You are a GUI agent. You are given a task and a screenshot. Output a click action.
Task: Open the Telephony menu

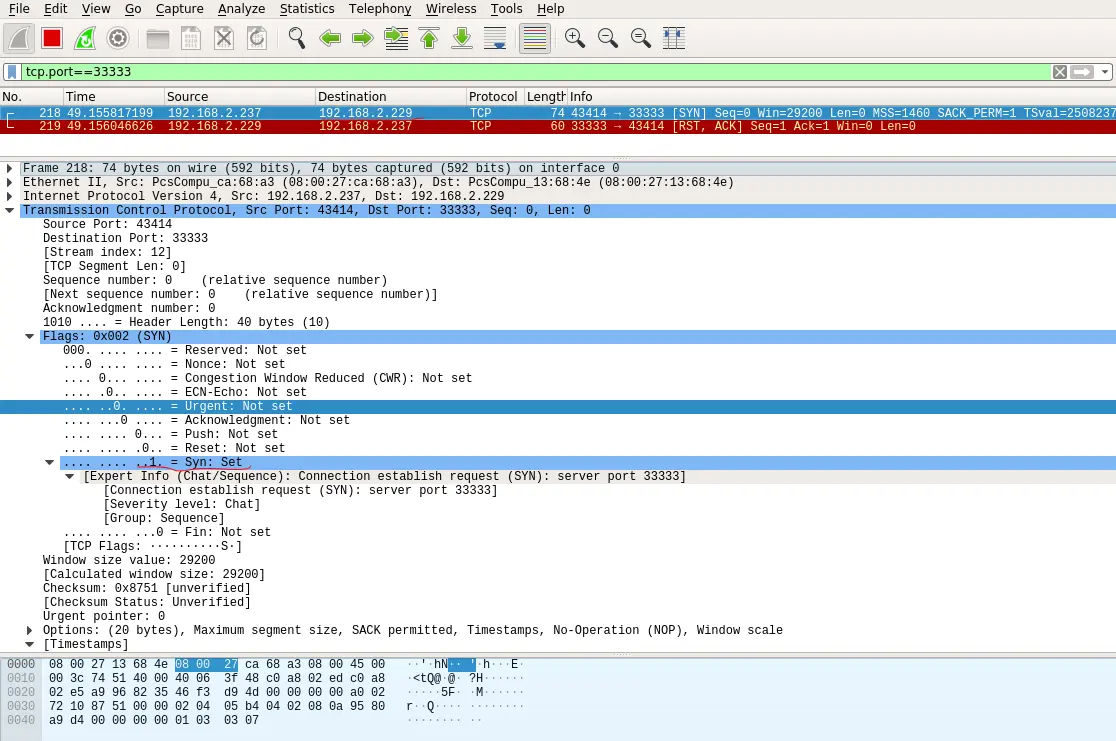(380, 9)
